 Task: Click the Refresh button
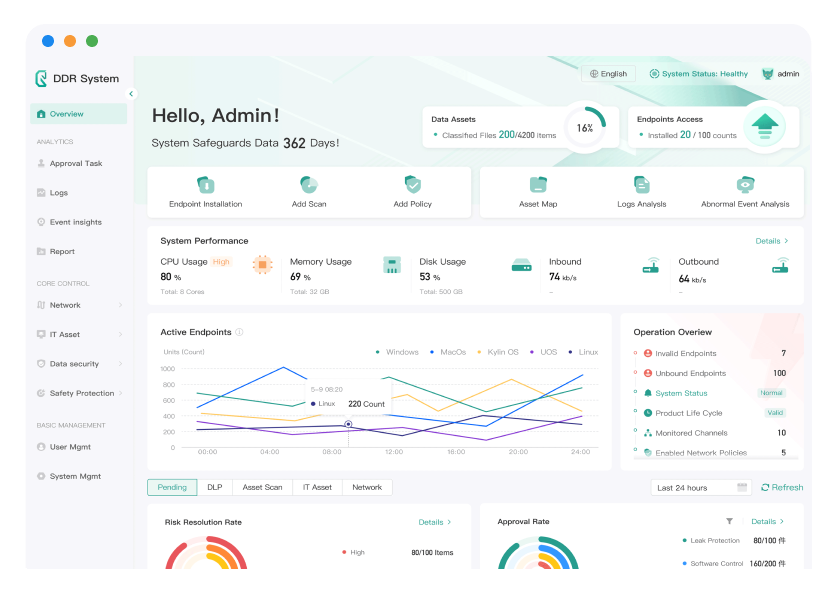coord(782,487)
